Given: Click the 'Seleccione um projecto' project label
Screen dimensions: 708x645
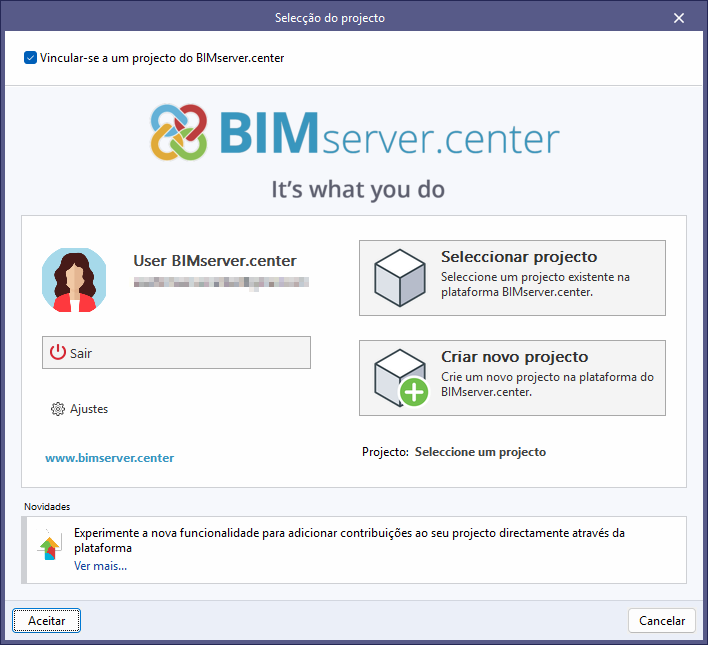Looking at the screenshot, I should coord(480,452).
